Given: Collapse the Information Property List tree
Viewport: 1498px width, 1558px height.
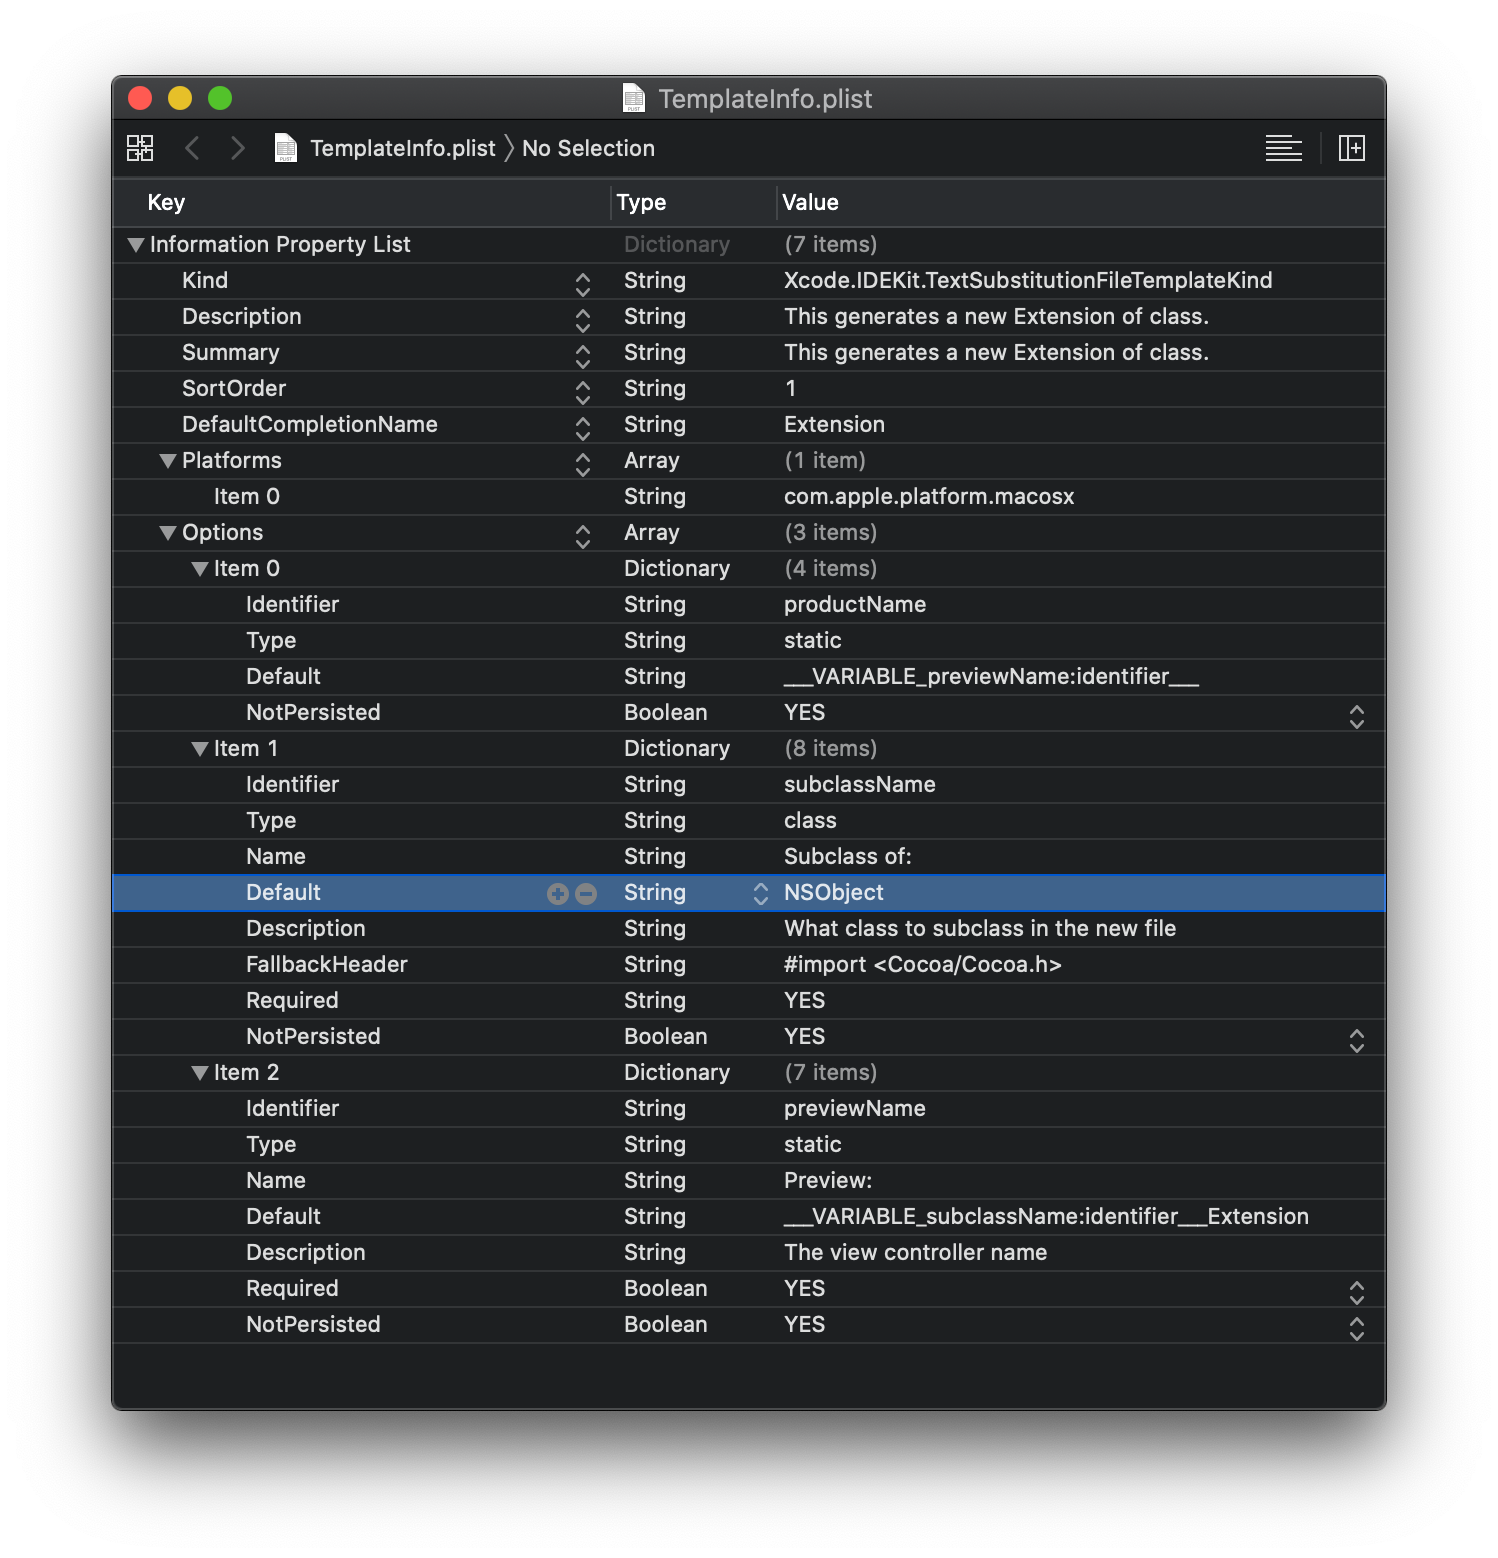Looking at the screenshot, I should [x=136, y=244].
